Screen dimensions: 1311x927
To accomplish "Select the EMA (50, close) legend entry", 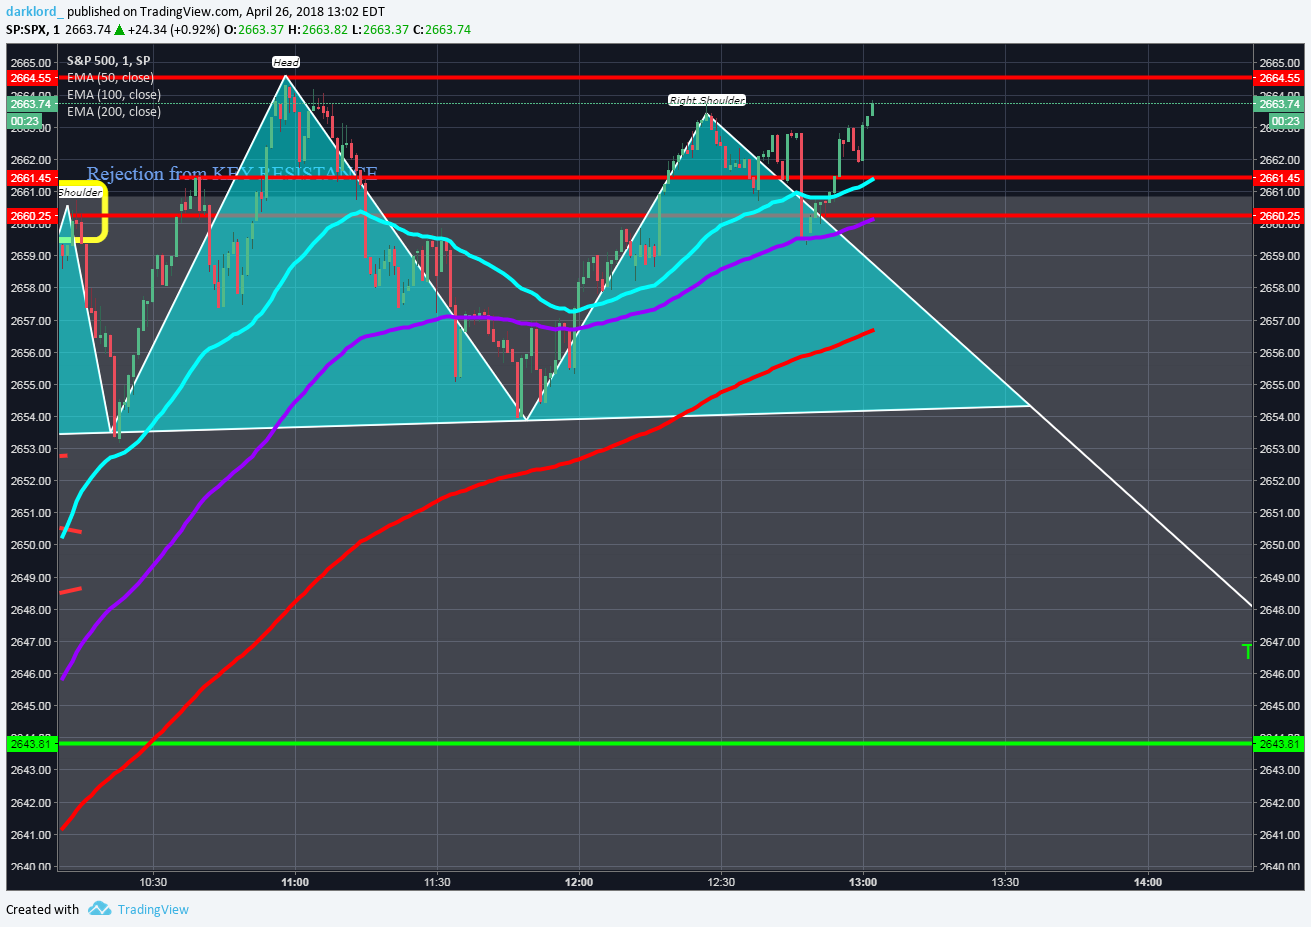I will 110,78.
